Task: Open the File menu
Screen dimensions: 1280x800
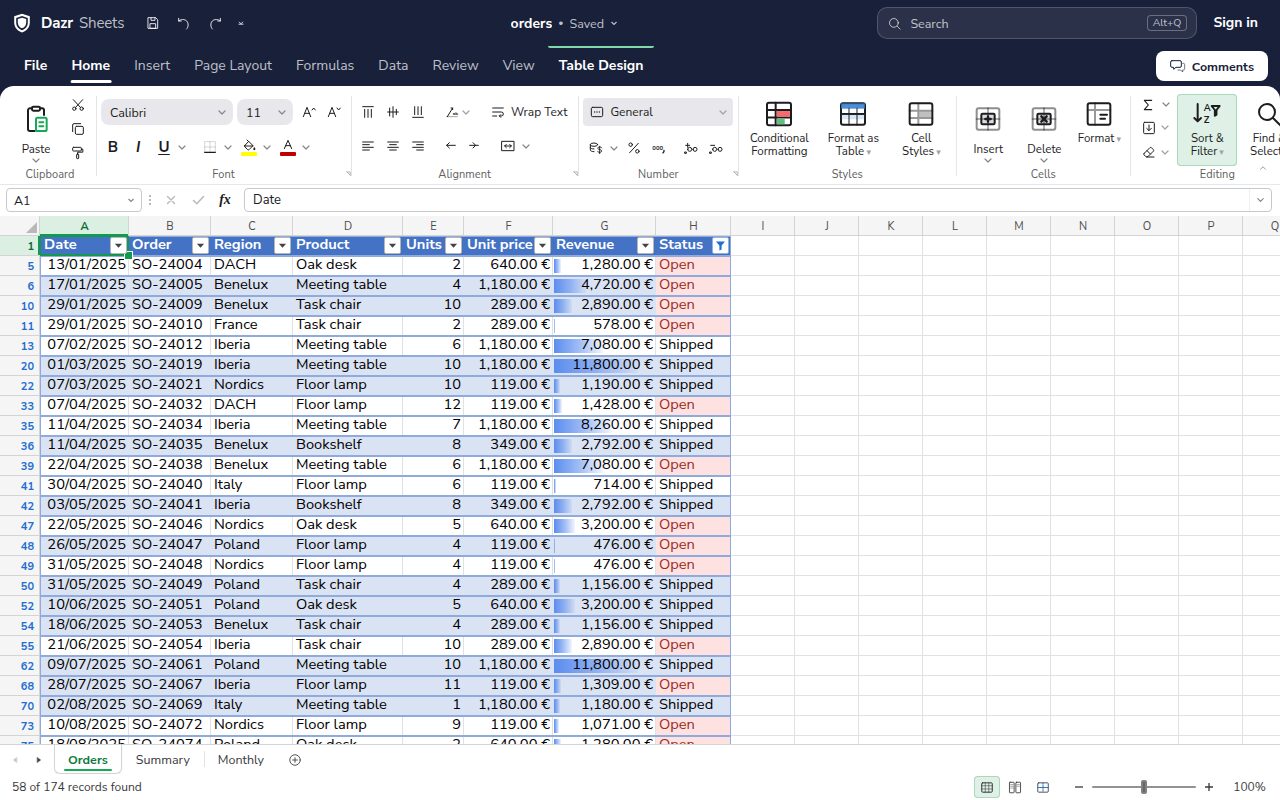Action: pos(36,65)
